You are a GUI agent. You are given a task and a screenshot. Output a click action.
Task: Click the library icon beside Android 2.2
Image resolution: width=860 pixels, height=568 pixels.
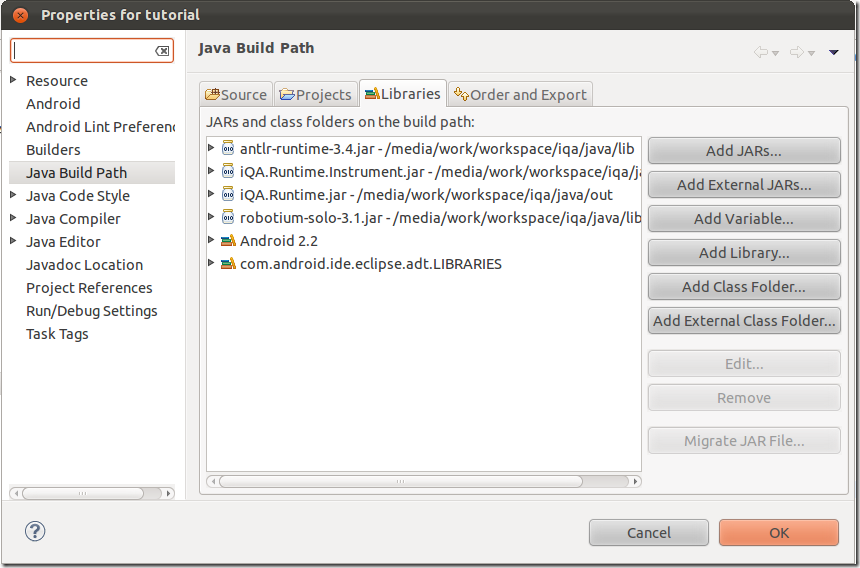click(228, 241)
